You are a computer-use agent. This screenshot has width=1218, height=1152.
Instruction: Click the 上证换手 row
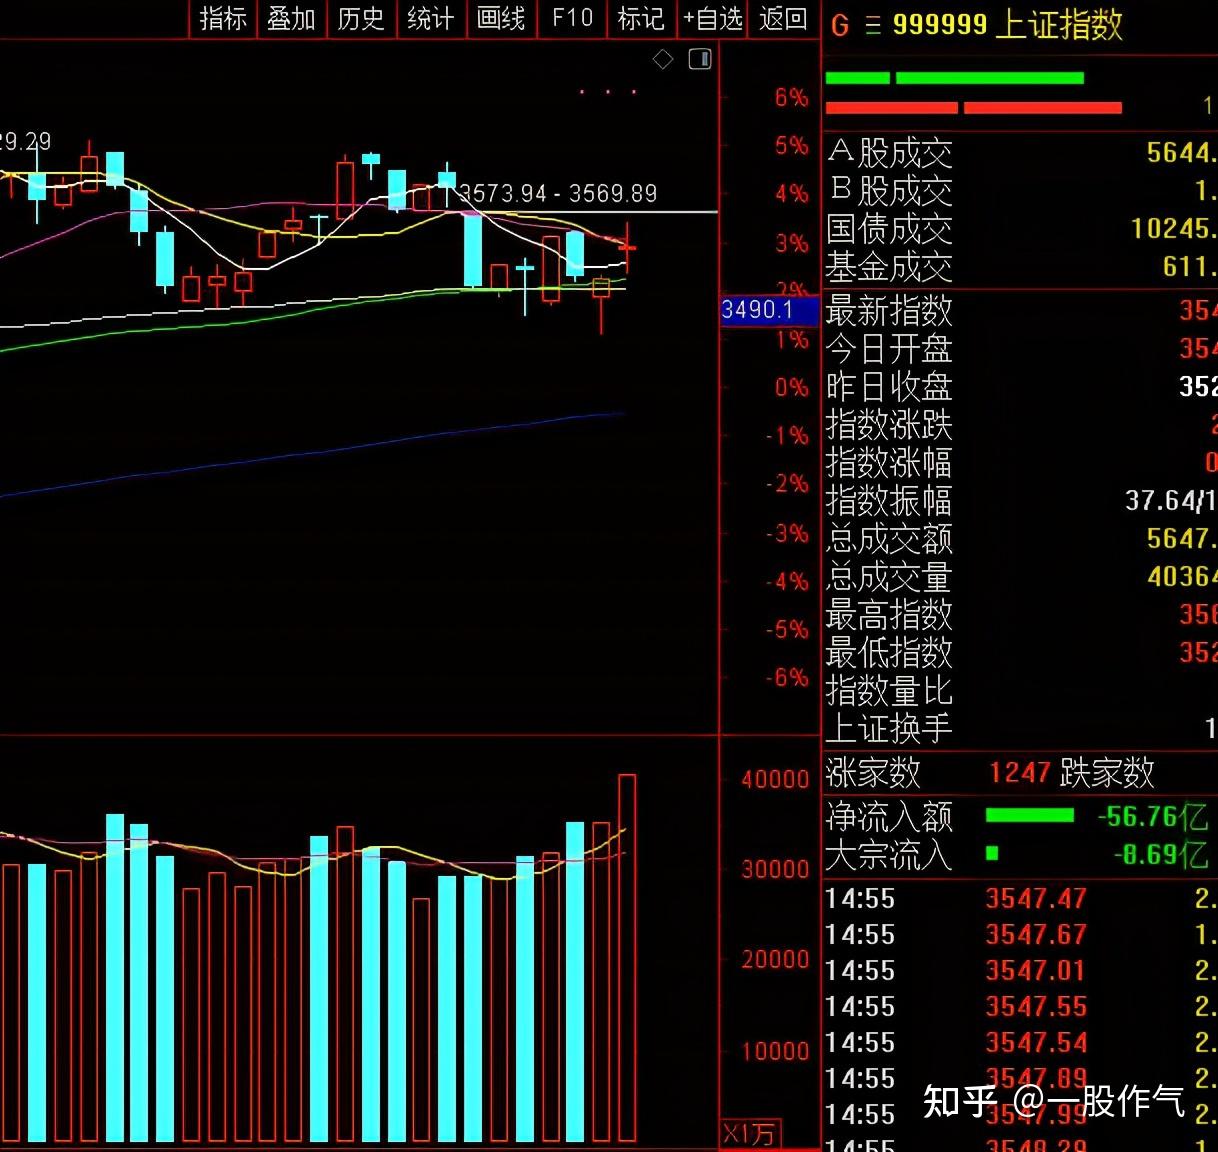[x=1020, y=729]
